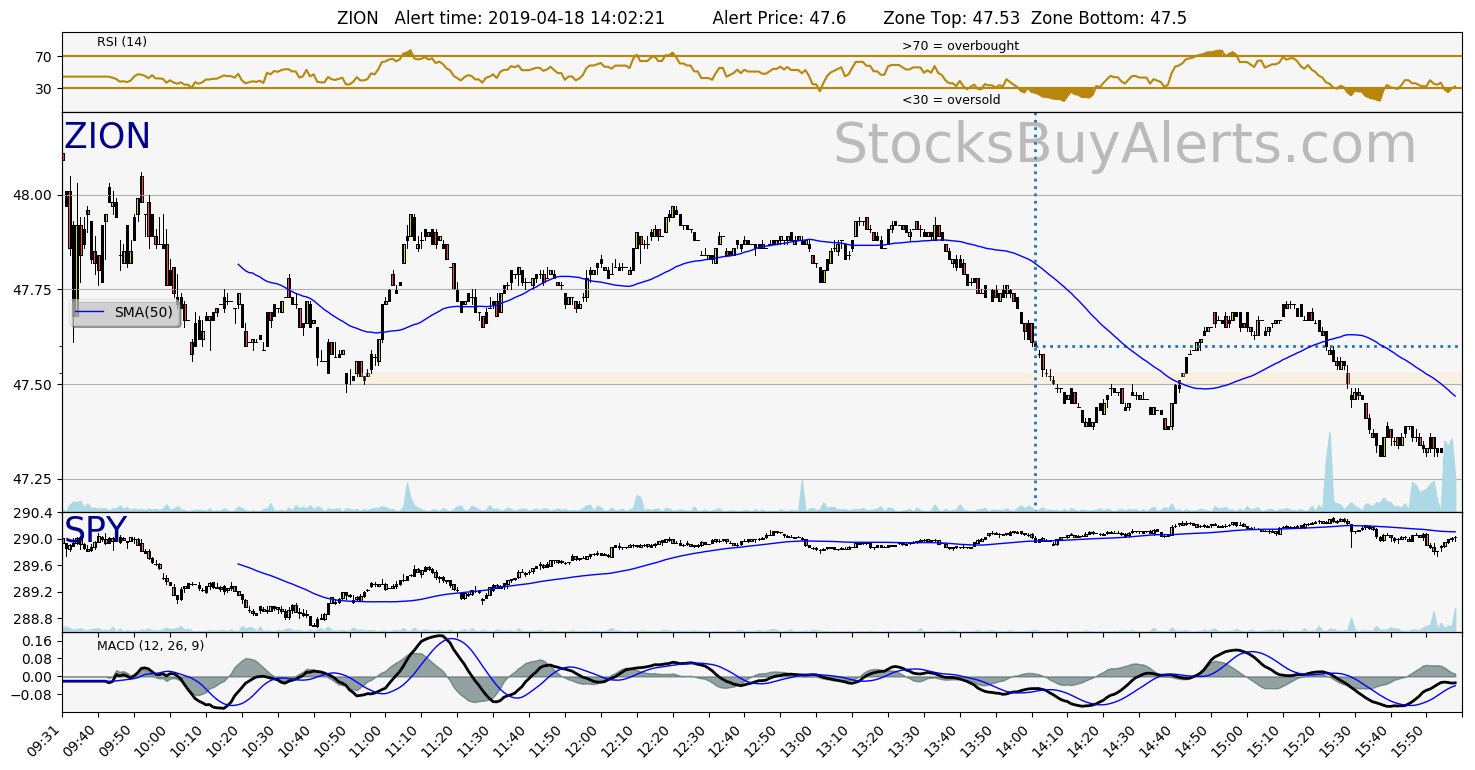Click the large ZION chart label
Viewport: 1475px width, 770px height.
point(107,137)
